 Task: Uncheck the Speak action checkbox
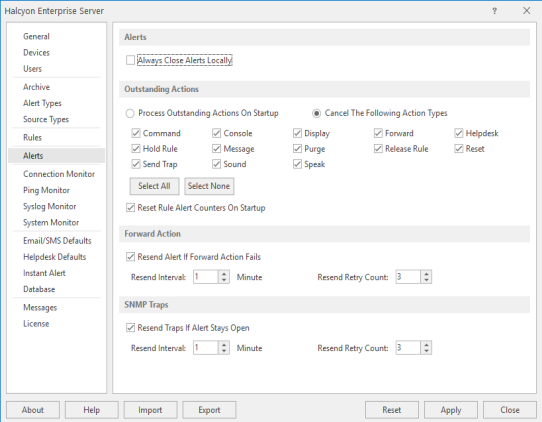pyautogui.click(x=297, y=164)
